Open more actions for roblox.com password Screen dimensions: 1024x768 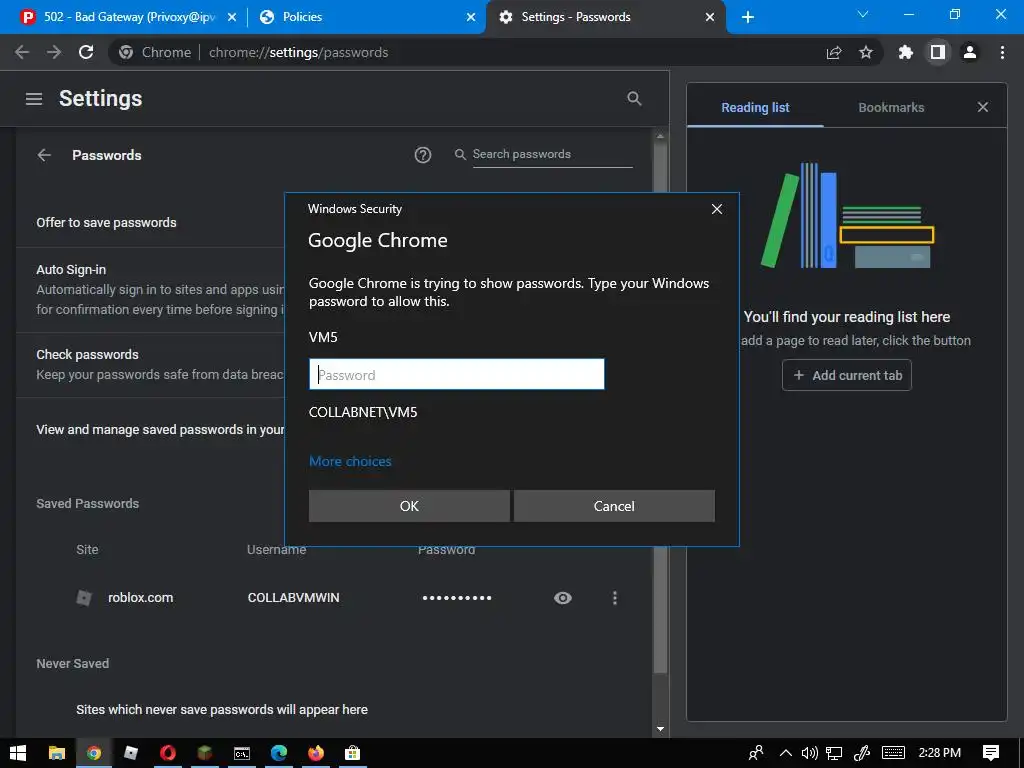(x=615, y=598)
